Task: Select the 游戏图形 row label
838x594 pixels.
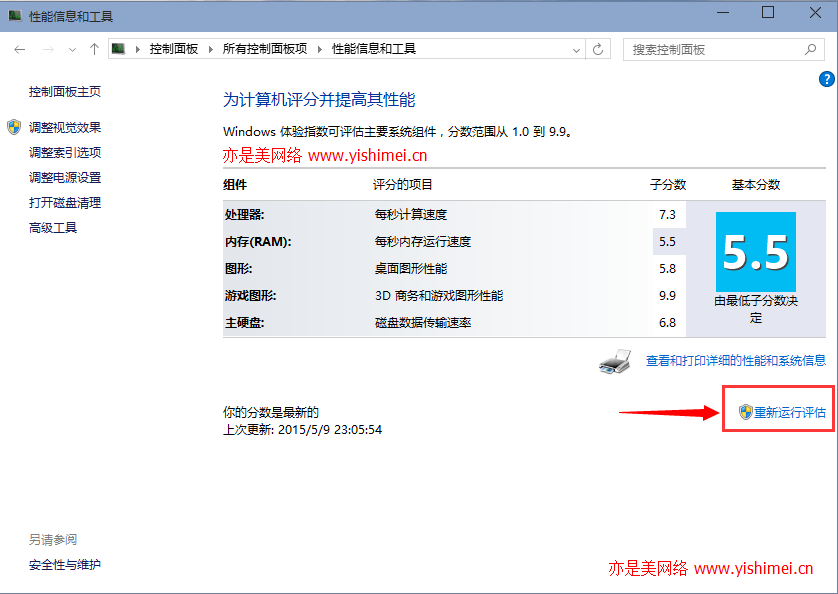Action: 250,296
